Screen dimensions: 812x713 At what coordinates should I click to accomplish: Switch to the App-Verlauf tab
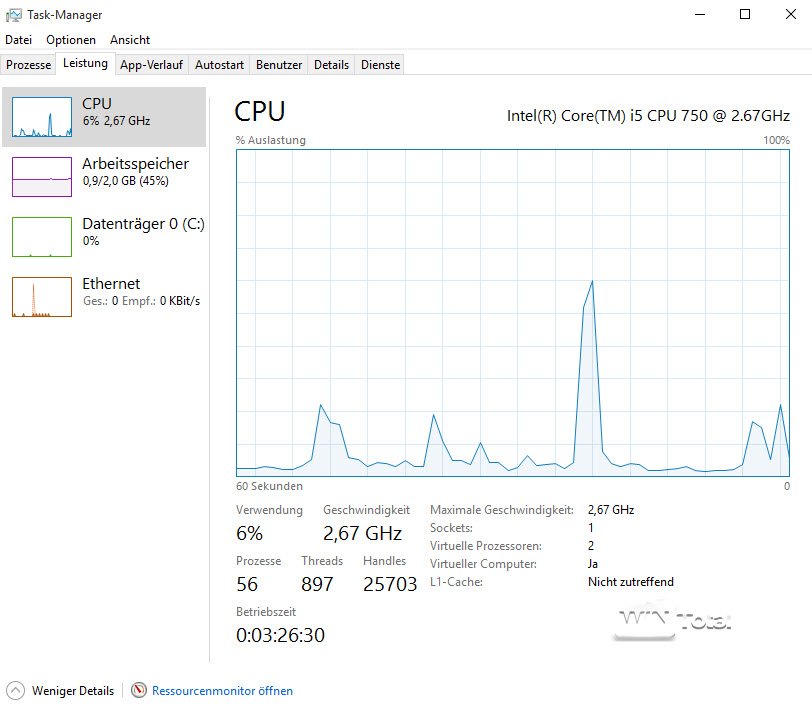coord(151,65)
